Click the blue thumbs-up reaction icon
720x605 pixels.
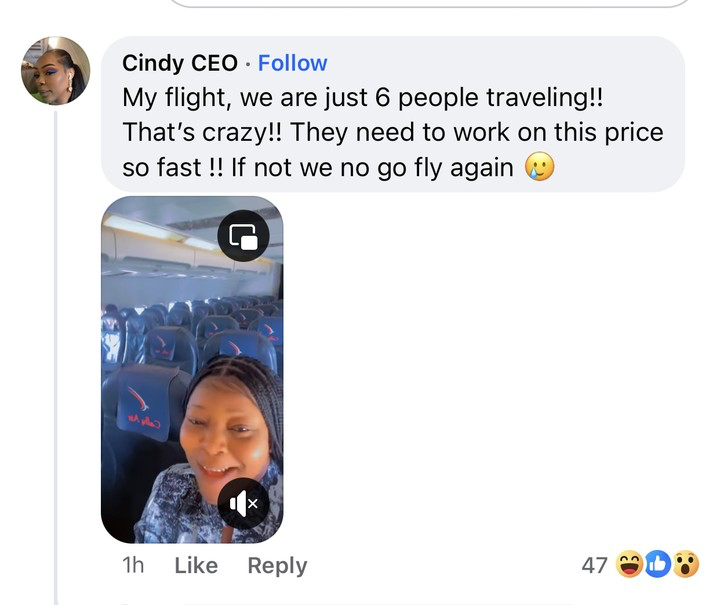tap(657, 565)
